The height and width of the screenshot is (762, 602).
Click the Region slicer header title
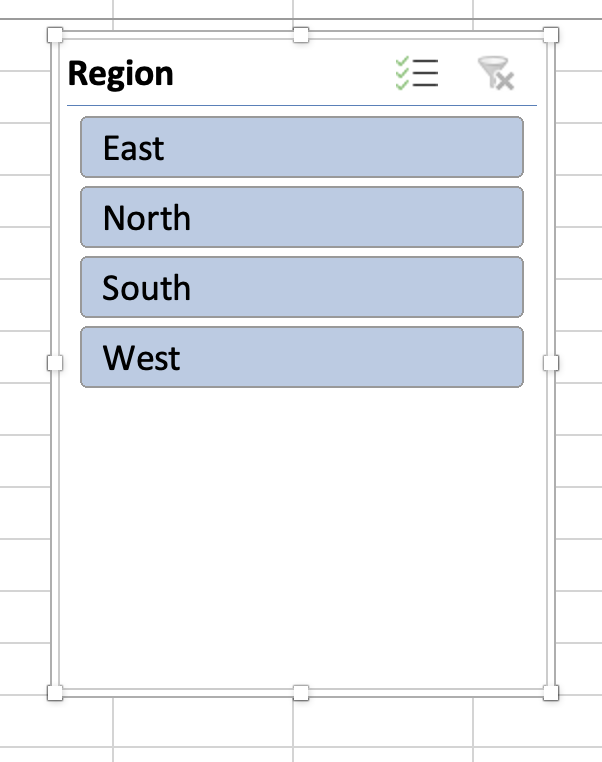(x=121, y=74)
